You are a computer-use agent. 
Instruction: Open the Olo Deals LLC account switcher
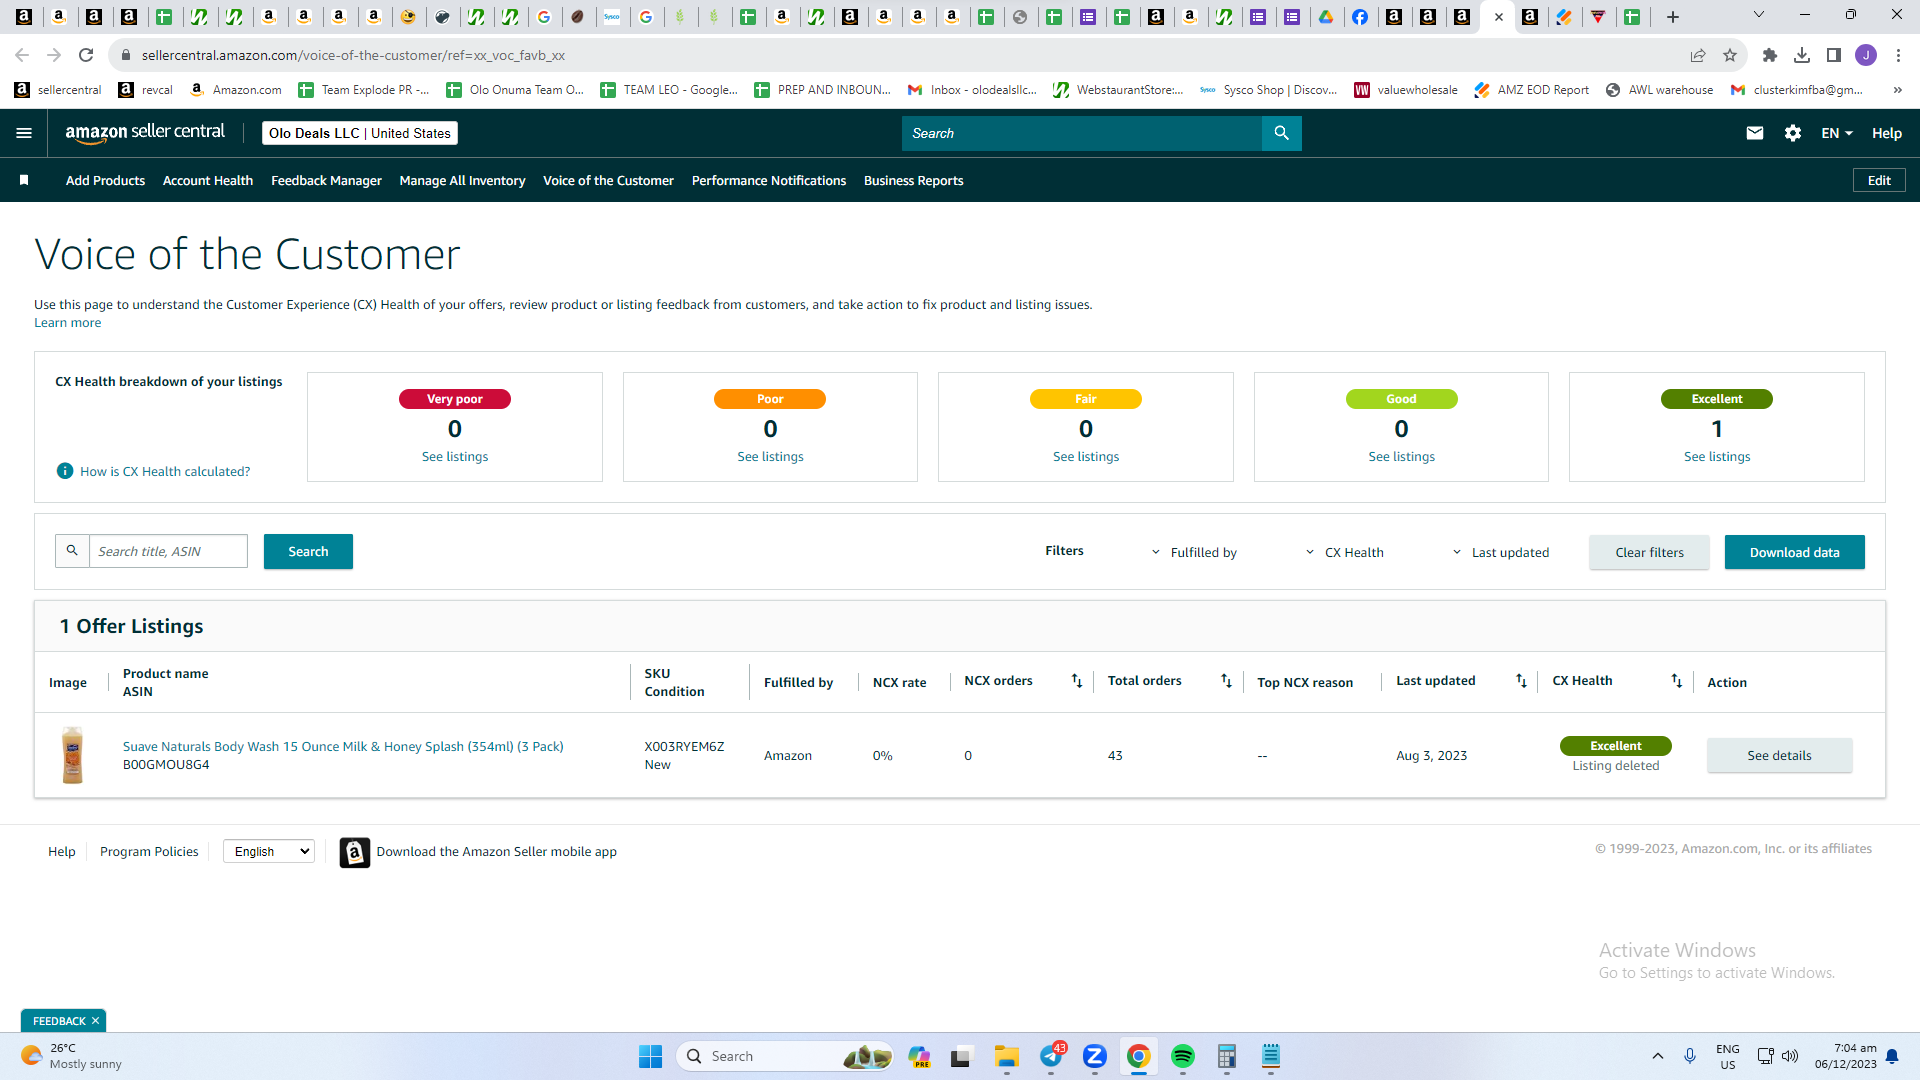point(360,133)
